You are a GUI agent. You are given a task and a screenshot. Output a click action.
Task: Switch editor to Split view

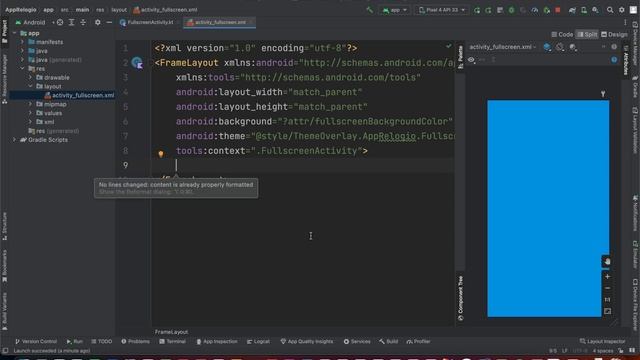click(587, 34)
